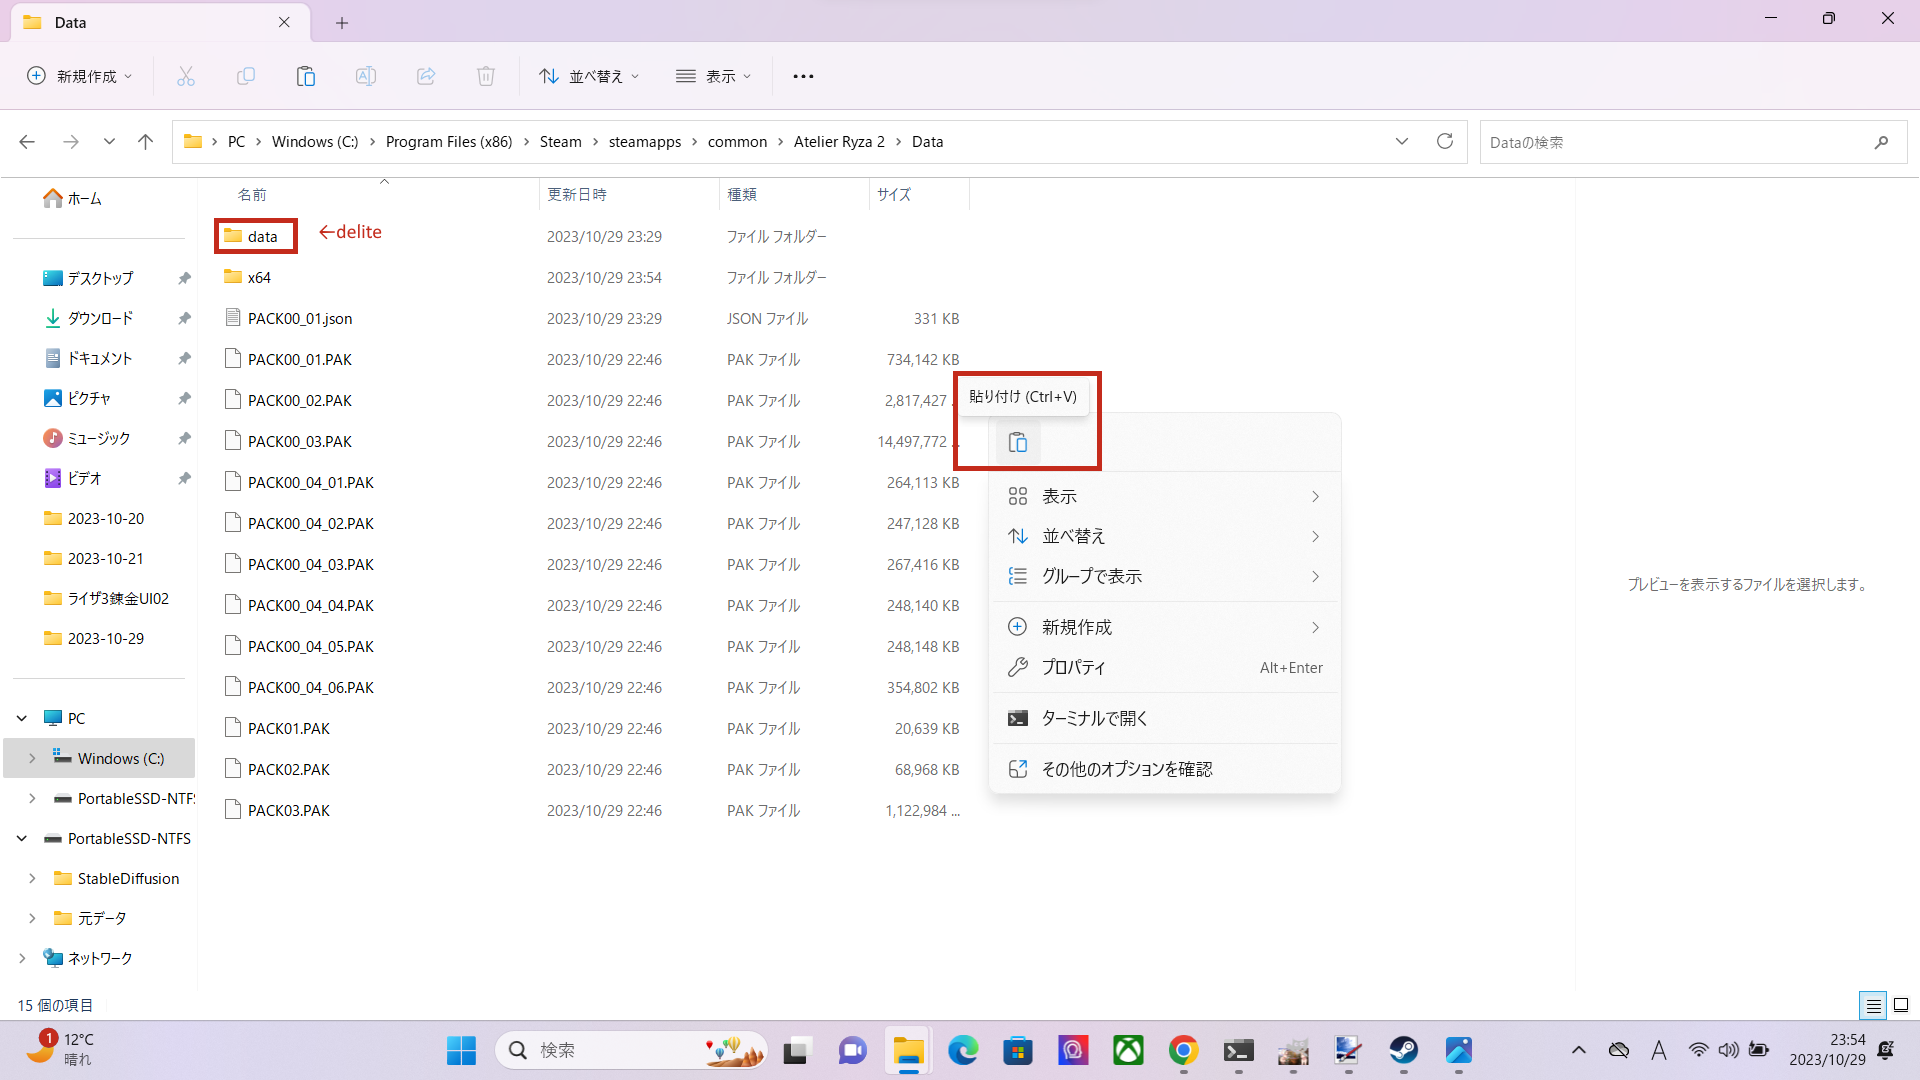Open Task View on taskbar
The height and width of the screenshot is (1080, 1920).
(796, 1050)
